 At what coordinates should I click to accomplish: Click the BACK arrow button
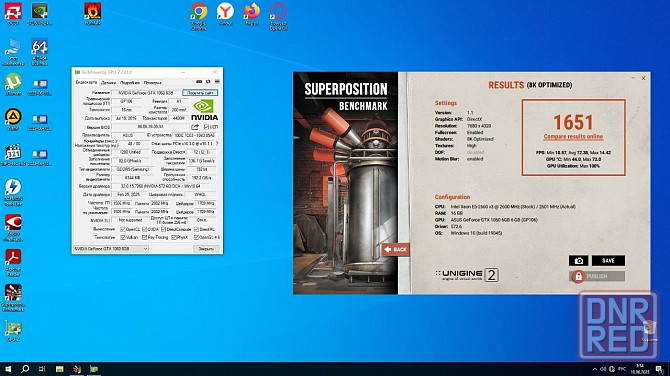[395, 249]
